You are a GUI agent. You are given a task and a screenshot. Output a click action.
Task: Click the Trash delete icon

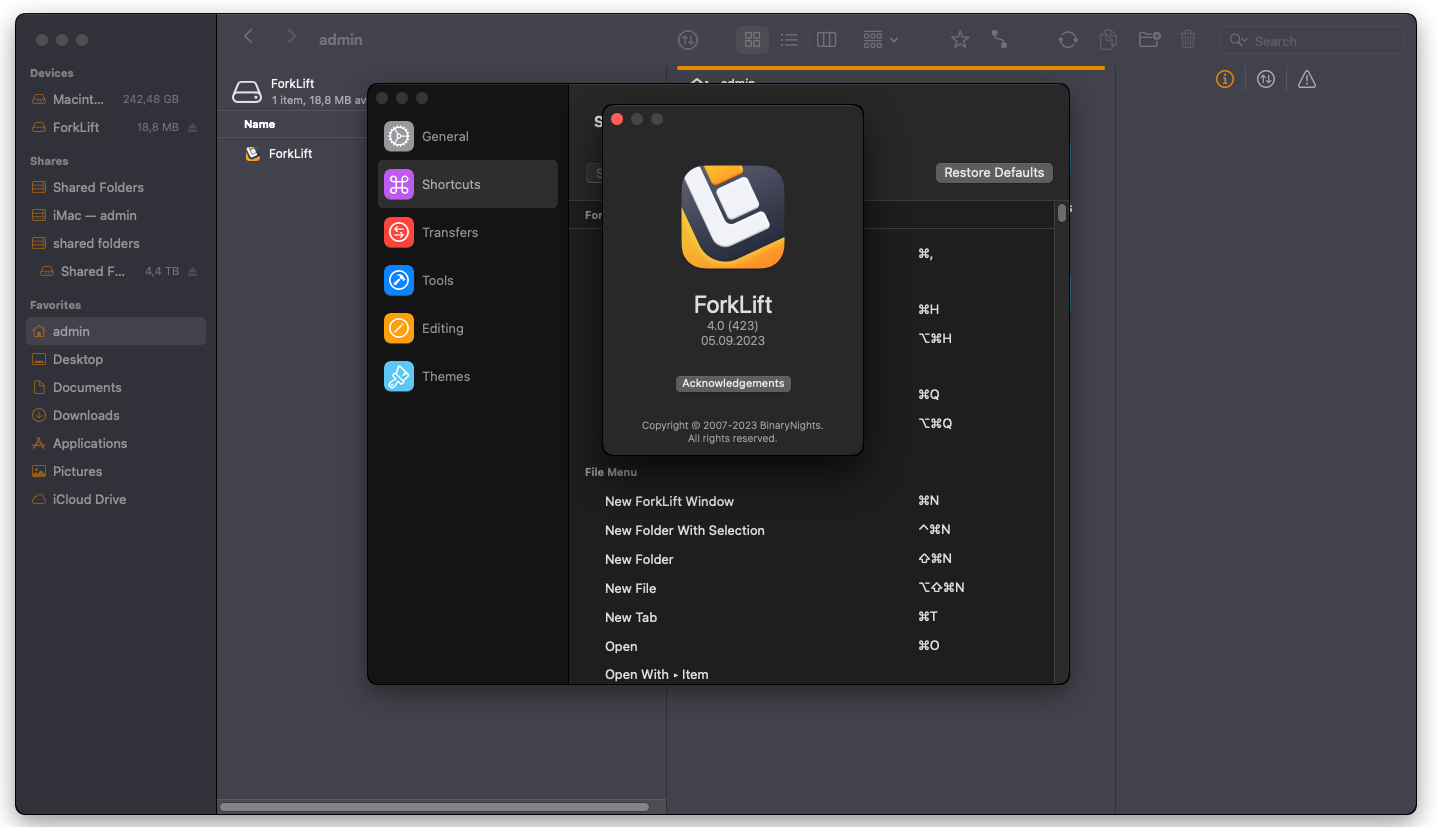[x=1188, y=40]
